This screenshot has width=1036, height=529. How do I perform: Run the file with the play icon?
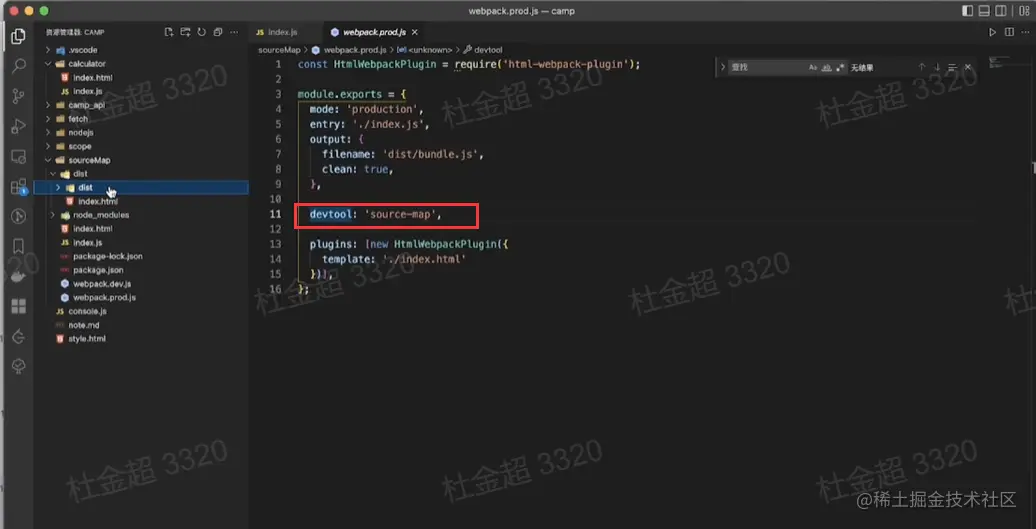tap(992, 32)
